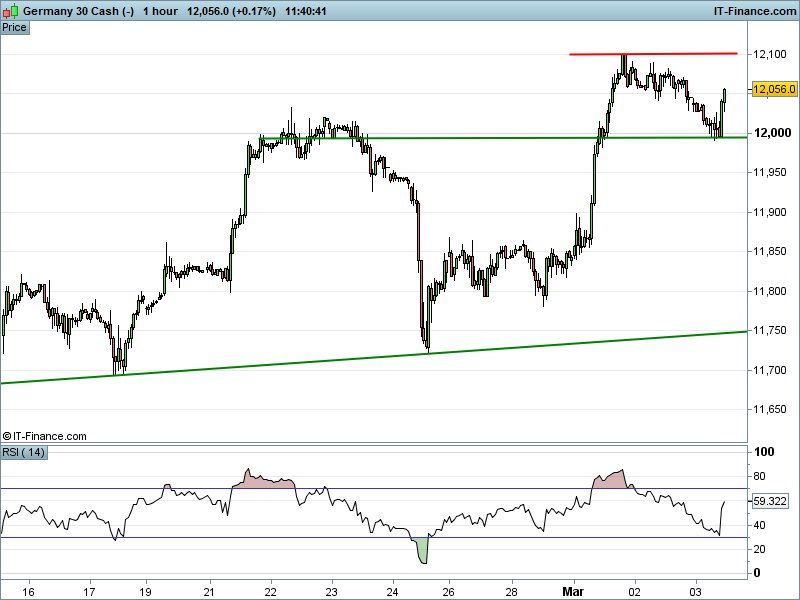Click the 11:40:41 time display
The height and width of the screenshot is (600, 800).
coord(306,11)
